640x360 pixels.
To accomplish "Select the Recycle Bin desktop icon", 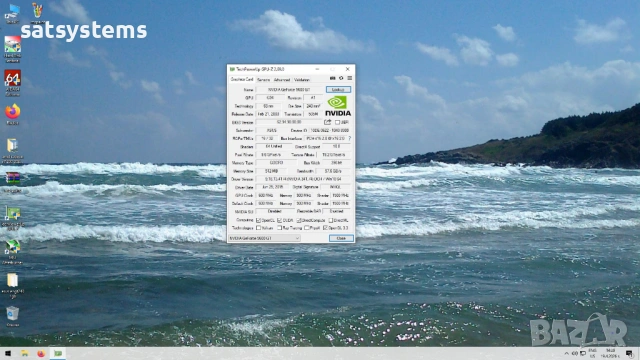I will [x=12, y=317].
